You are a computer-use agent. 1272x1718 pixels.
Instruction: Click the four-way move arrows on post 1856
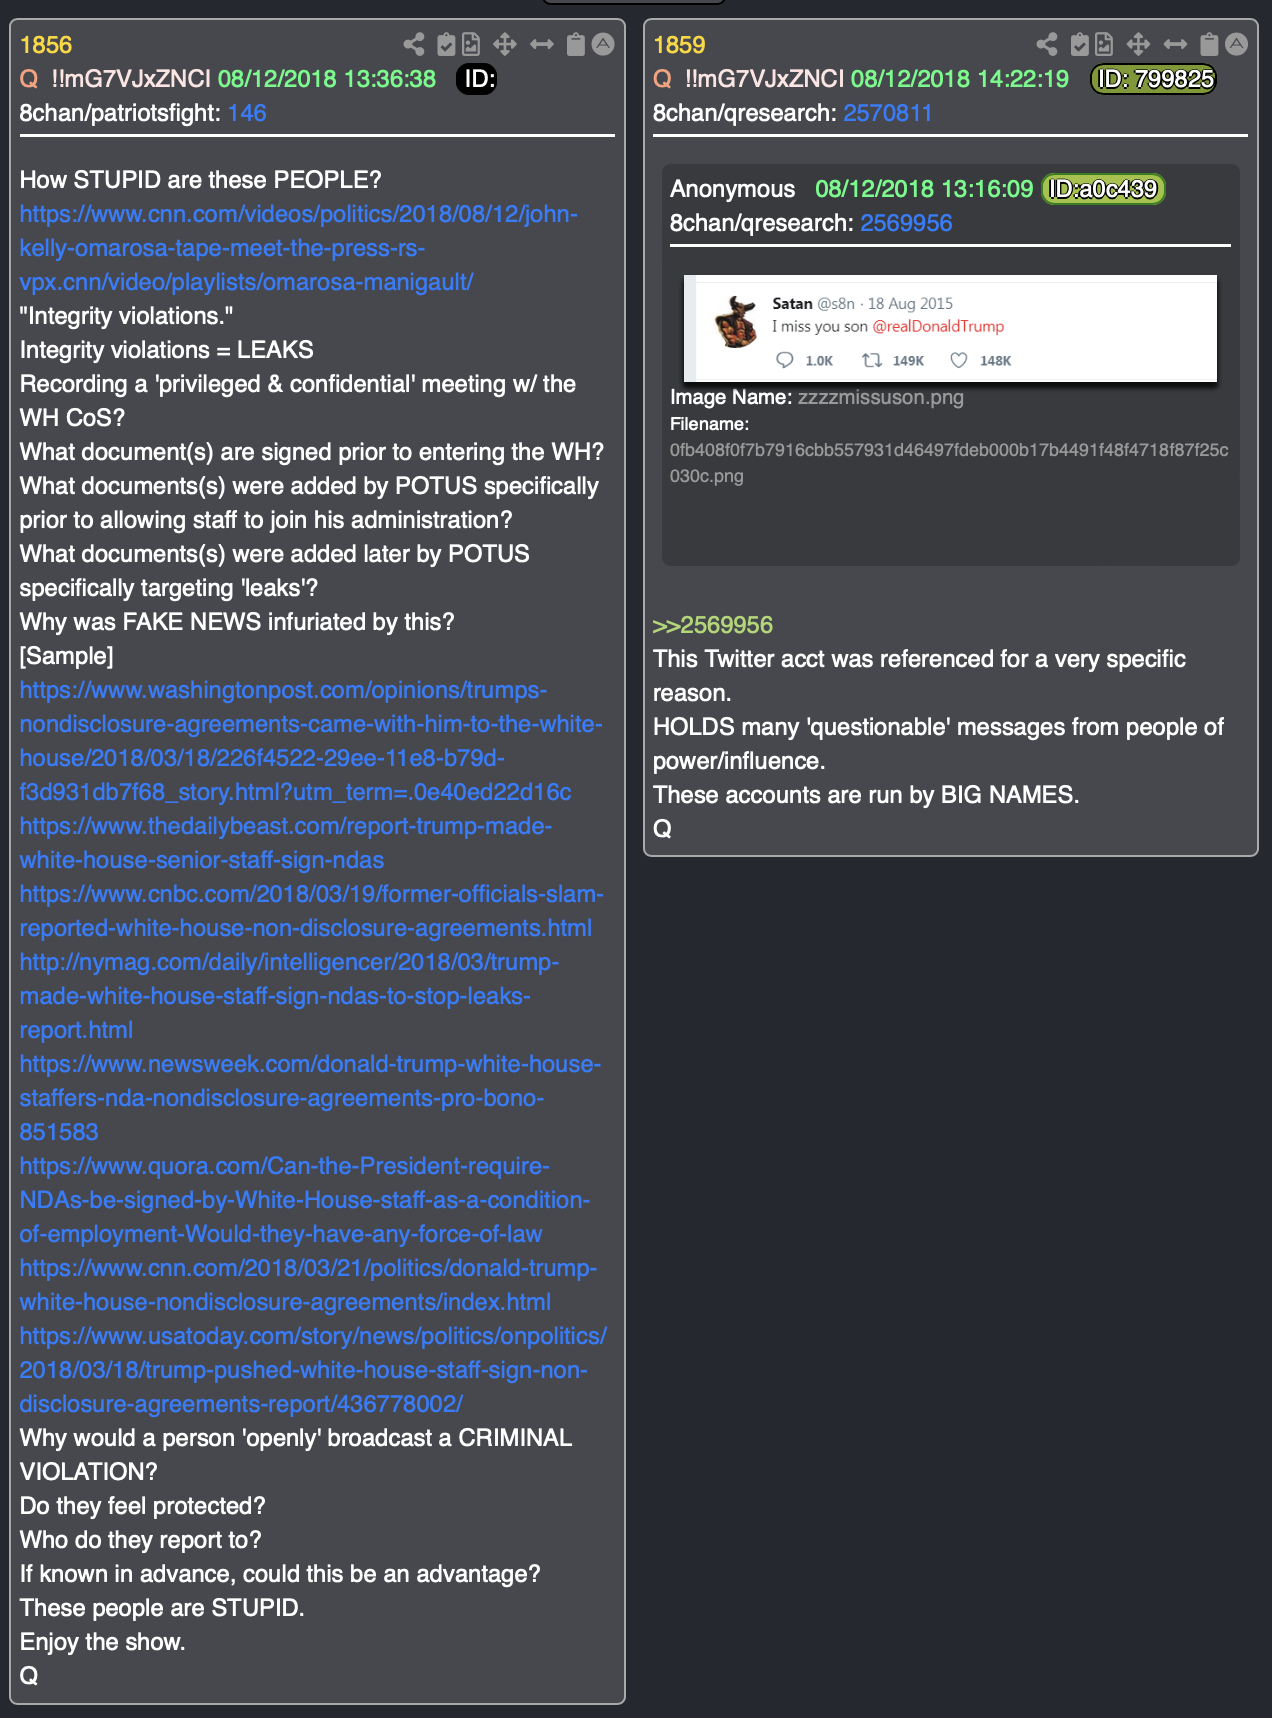click(505, 44)
